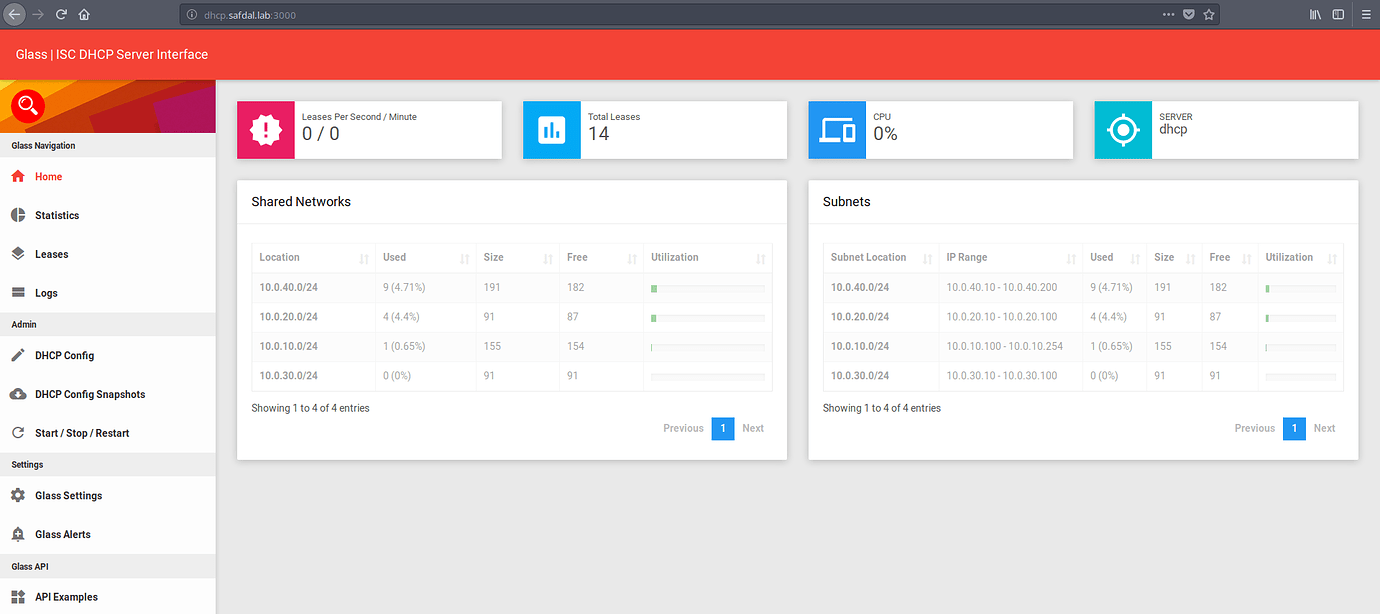Open DHCP Config Snapshots
The height and width of the screenshot is (614, 1380).
pos(18,394)
